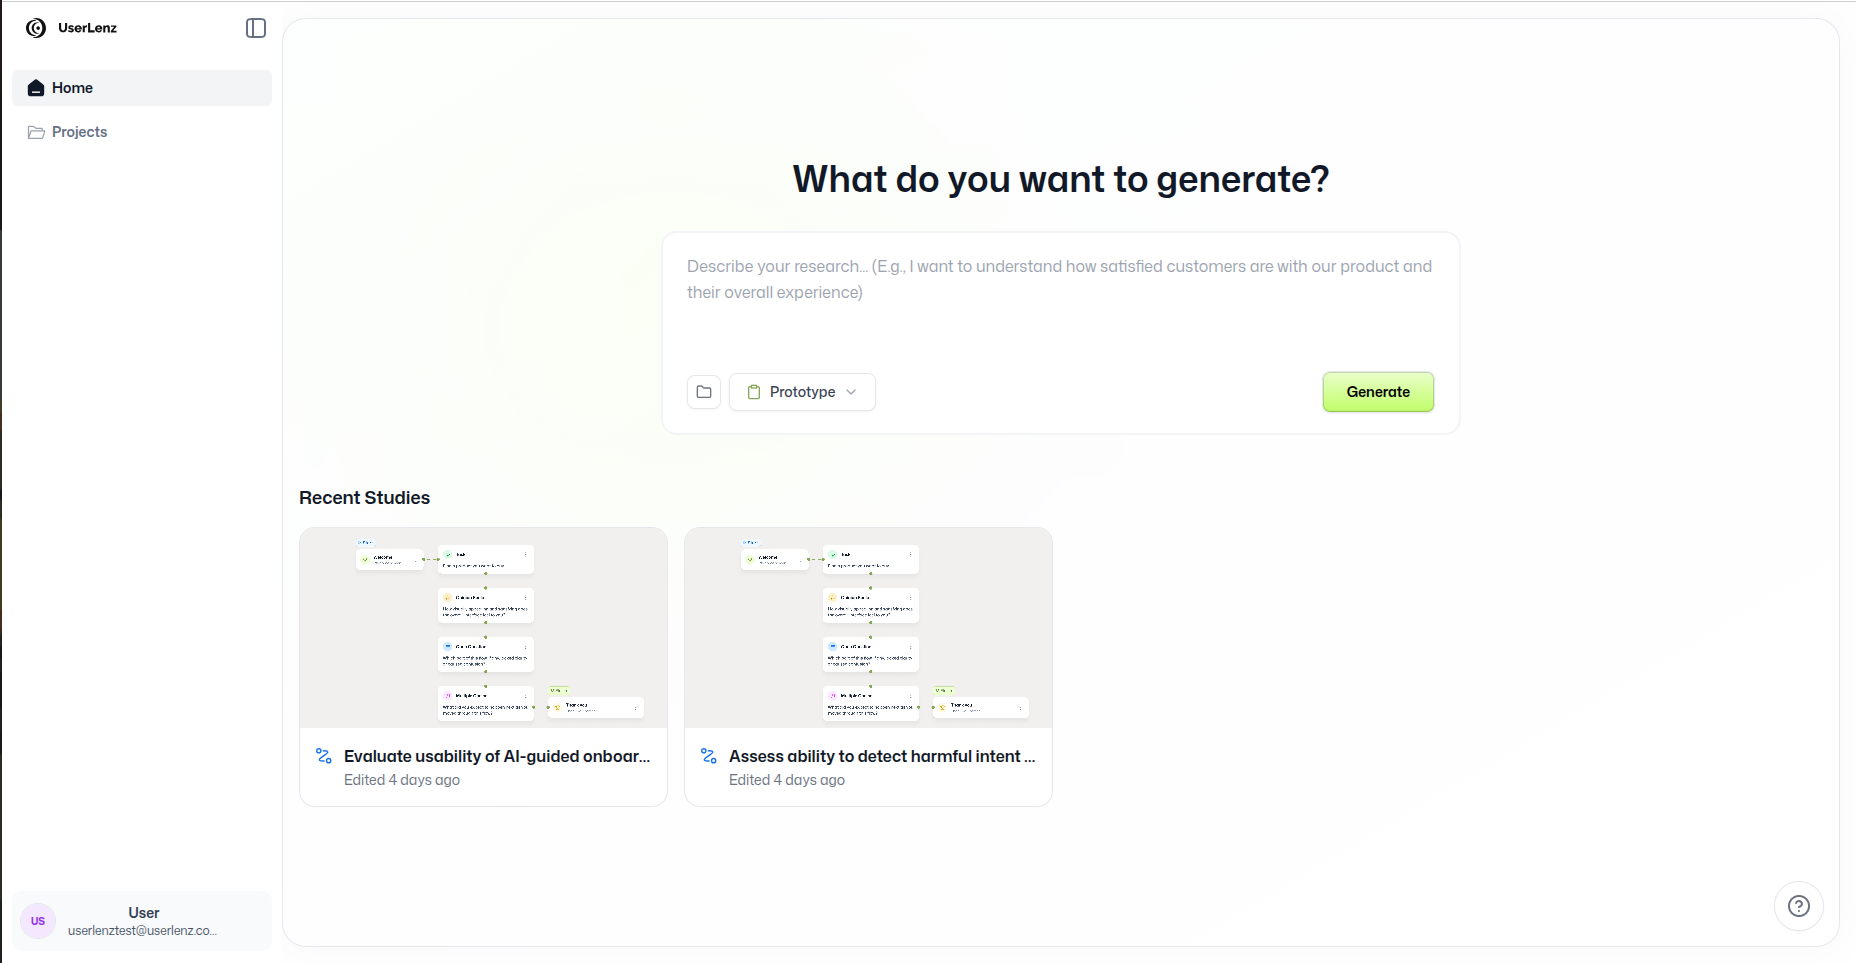Click the Evaluate usability of AI-guided onboarding title
The image size is (1856, 963).
497,756
